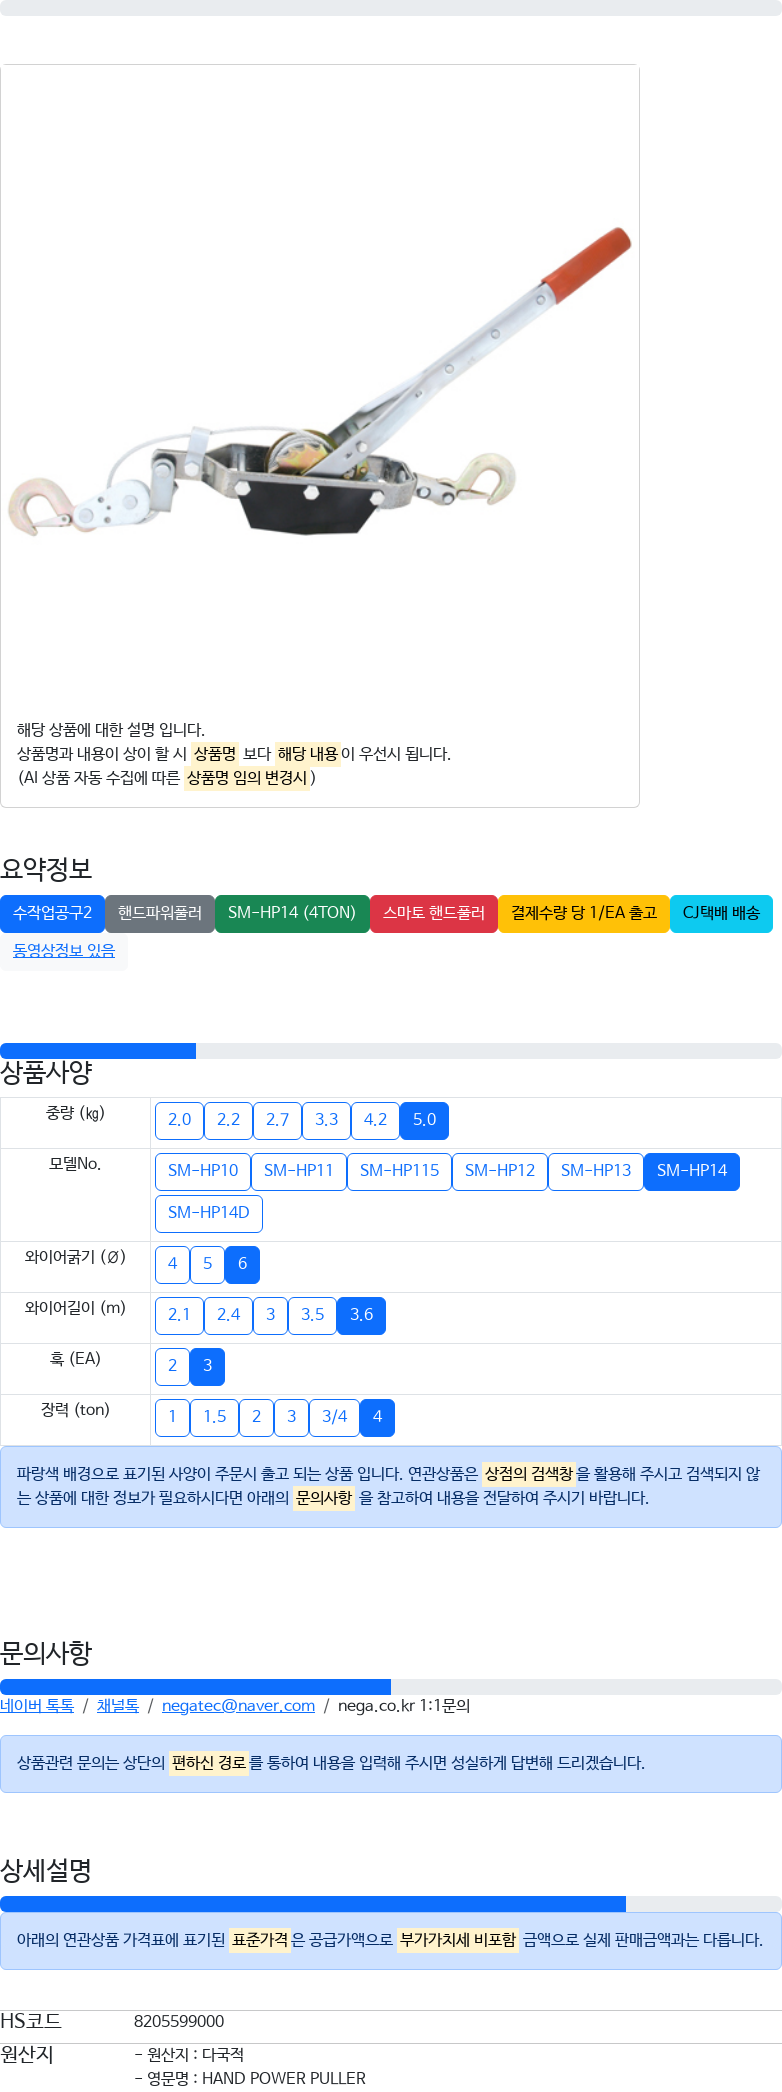Select hook quantity 2
Viewport: 782px width, 2092px height.
click(172, 1366)
